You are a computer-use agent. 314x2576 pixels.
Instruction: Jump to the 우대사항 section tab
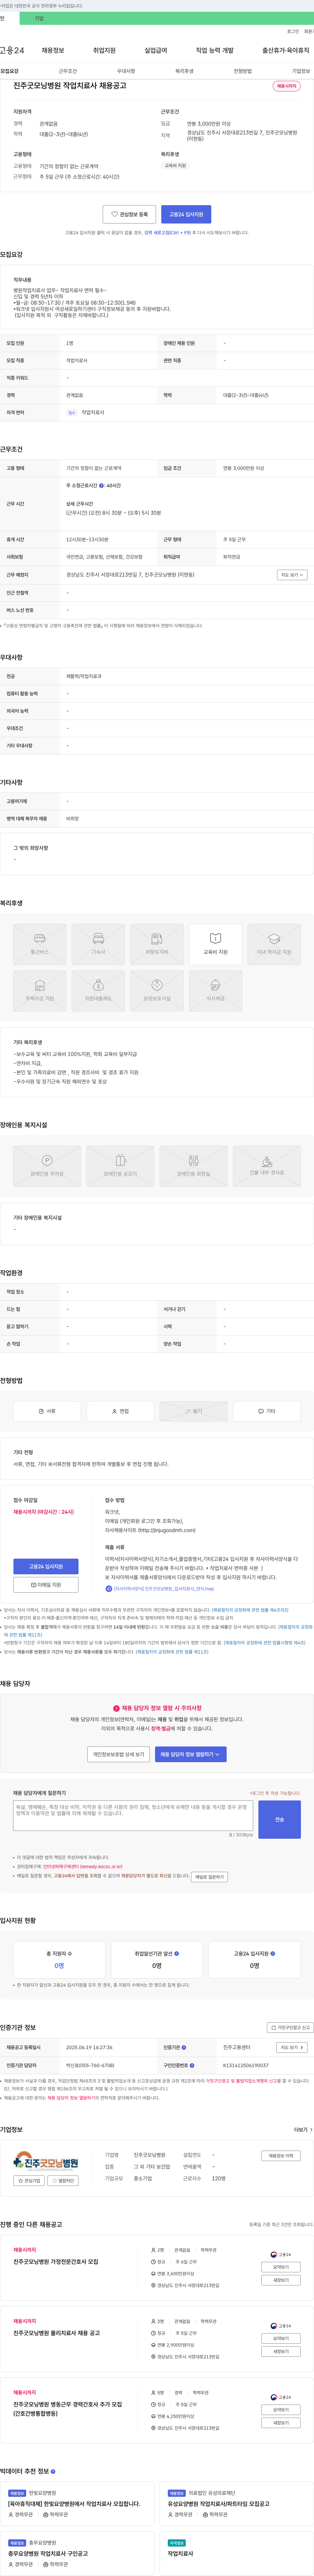126,71
